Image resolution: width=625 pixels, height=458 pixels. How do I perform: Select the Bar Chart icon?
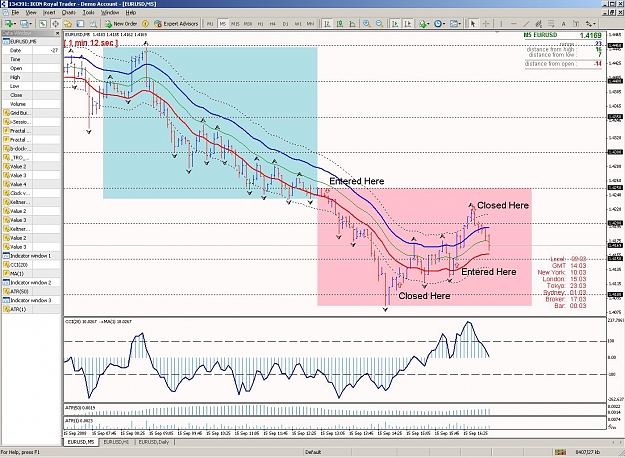point(327,24)
